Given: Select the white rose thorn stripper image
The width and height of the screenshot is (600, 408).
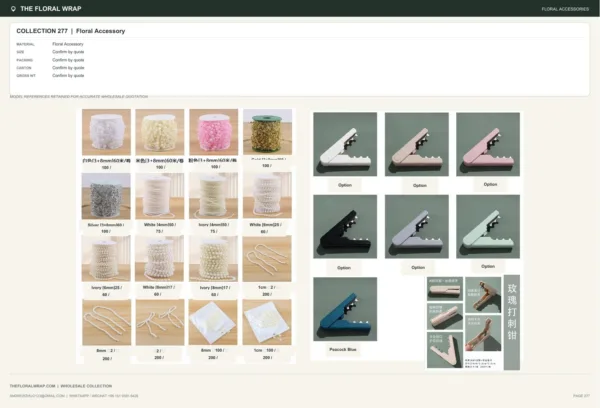Looking at the screenshot, I should pos(345,144).
